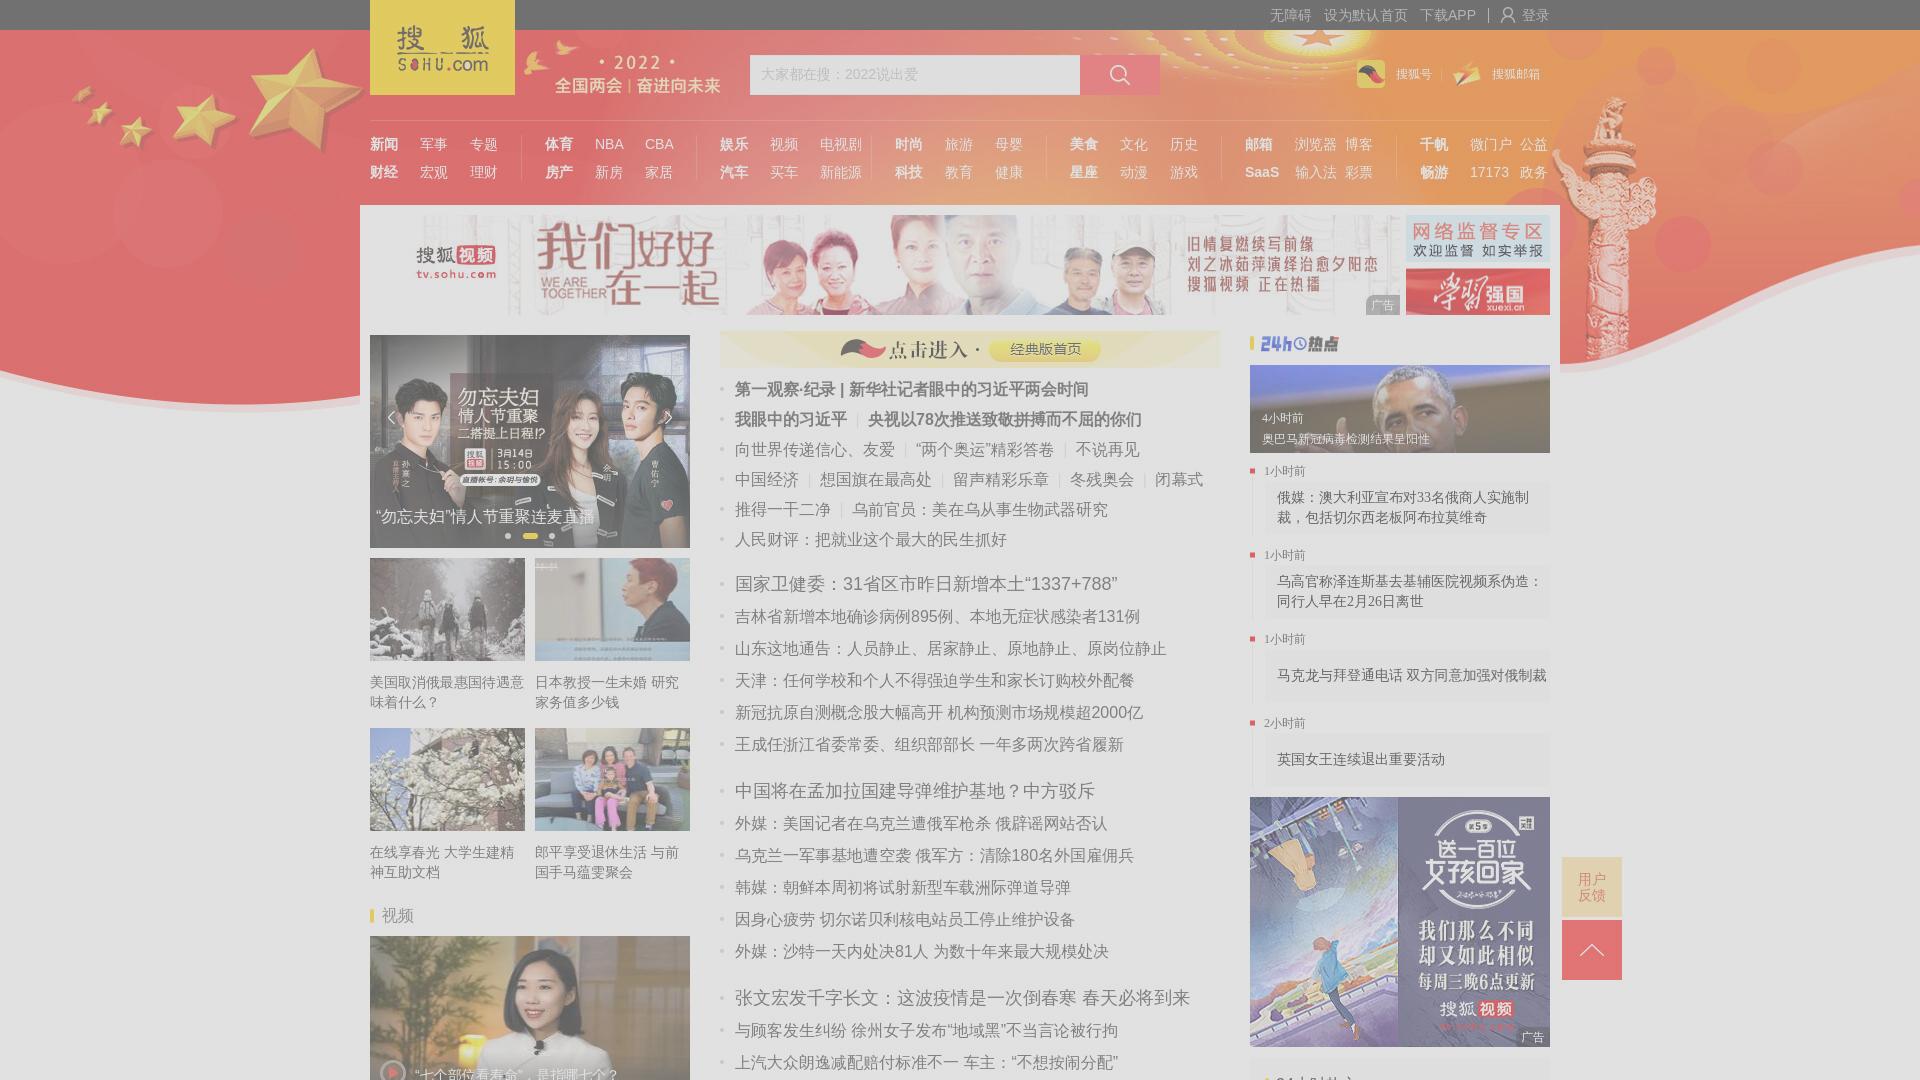1920x1080 pixels.
Task: Click the 经典版首页 button
Action: pos(1045,350)
